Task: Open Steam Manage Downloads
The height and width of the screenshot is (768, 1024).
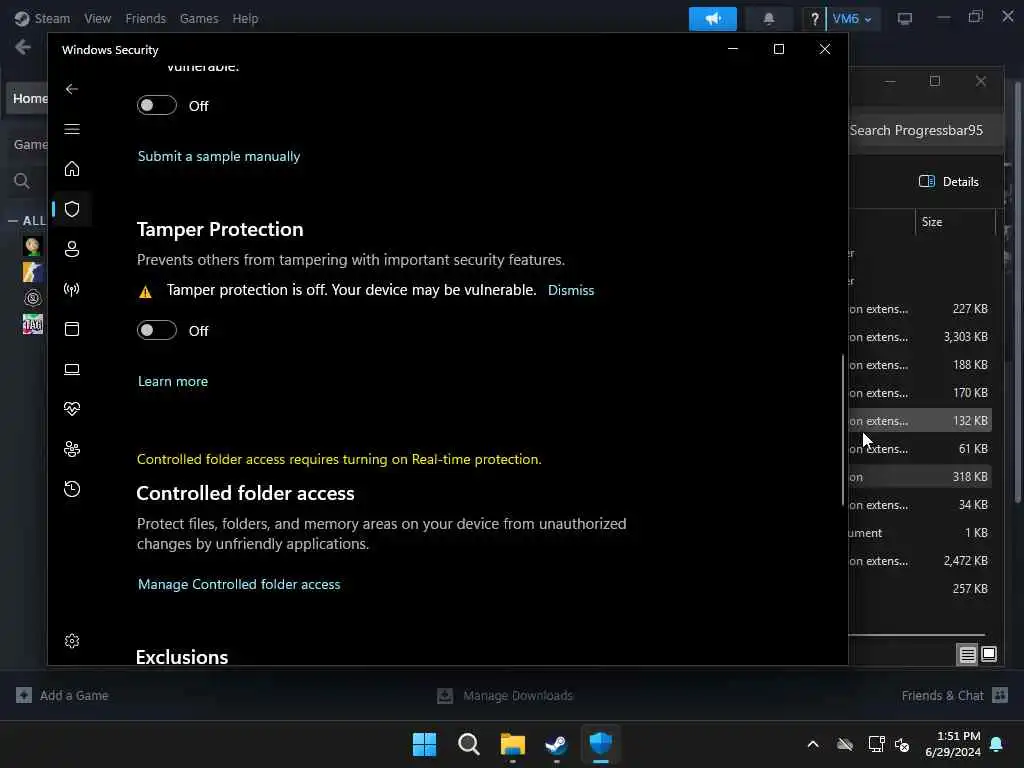Action: pos(505,696)
